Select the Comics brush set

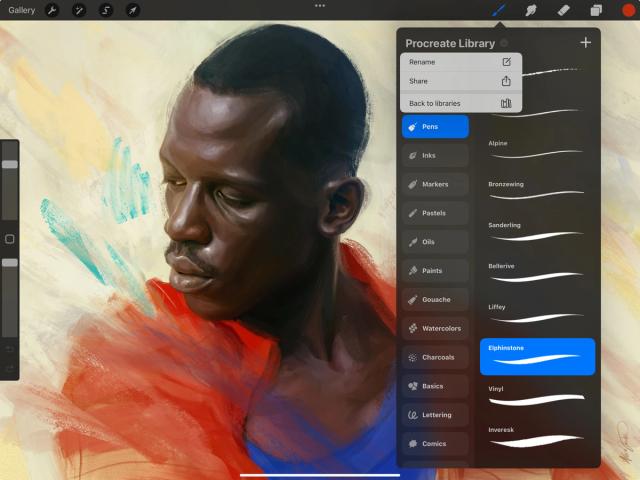click(x=435, y=444)
